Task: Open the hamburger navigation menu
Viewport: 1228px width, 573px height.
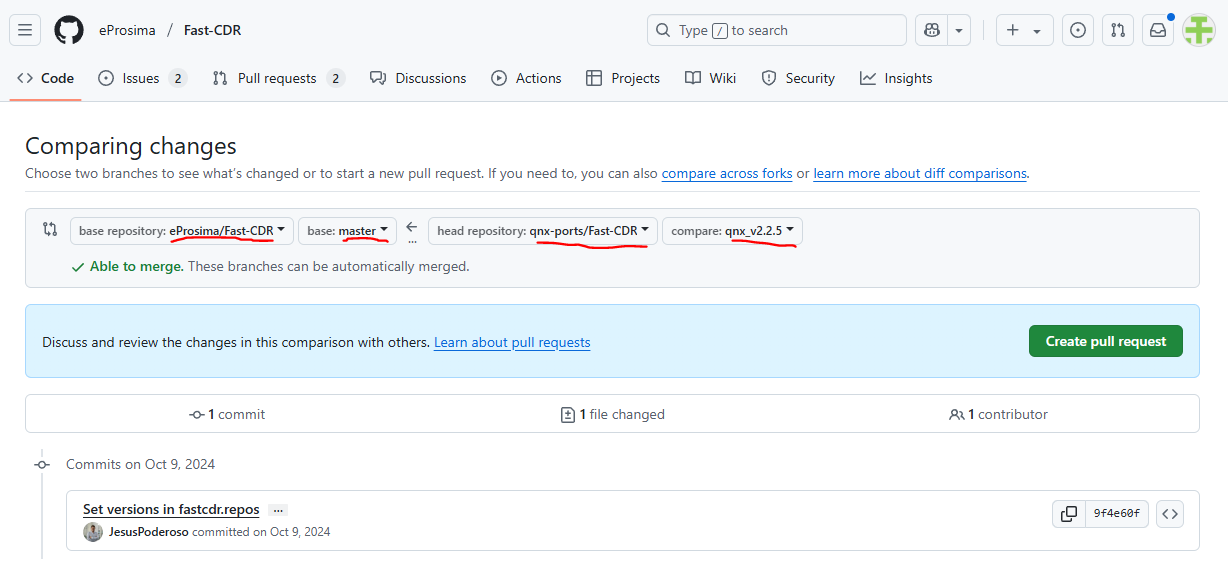Action: tap(25, 30)
